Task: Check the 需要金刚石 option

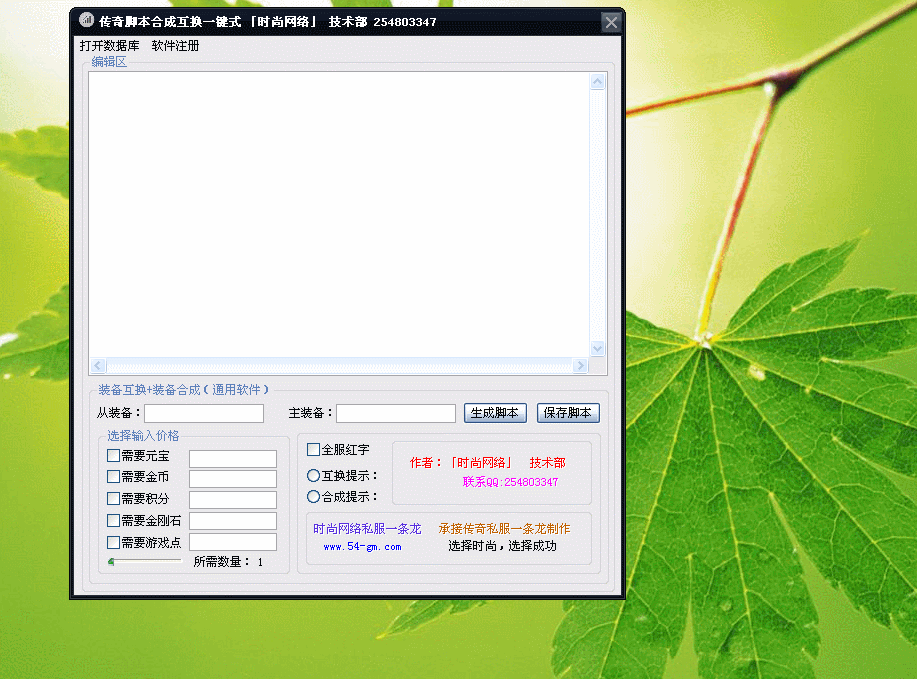Action: [x=114, y=520]
